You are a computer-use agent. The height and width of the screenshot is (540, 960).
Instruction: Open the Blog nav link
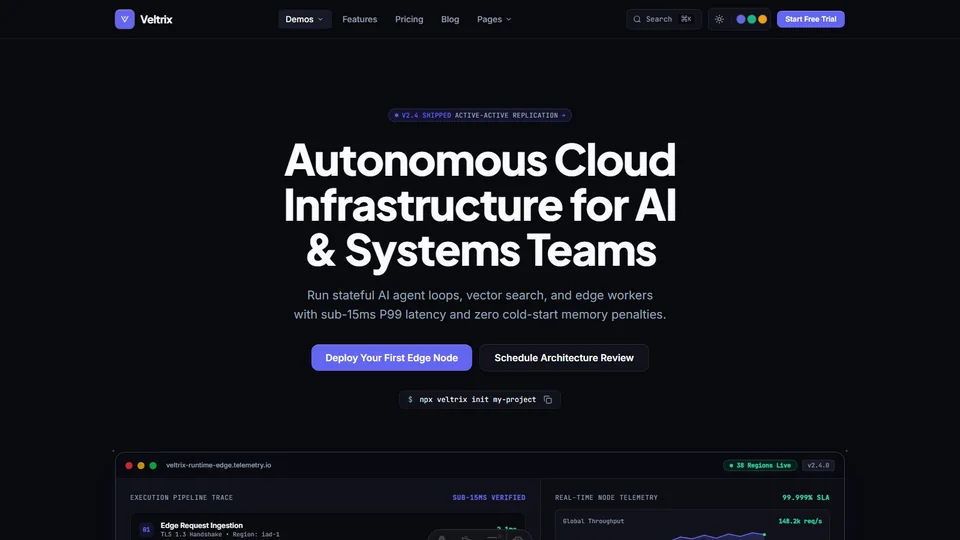(450, 19)
